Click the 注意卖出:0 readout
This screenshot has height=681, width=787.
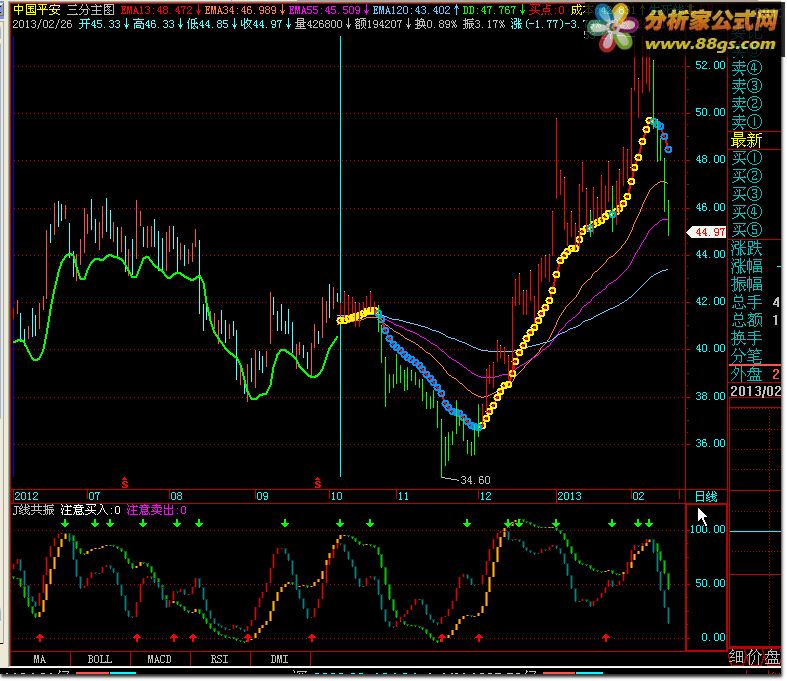coord(157,510)
